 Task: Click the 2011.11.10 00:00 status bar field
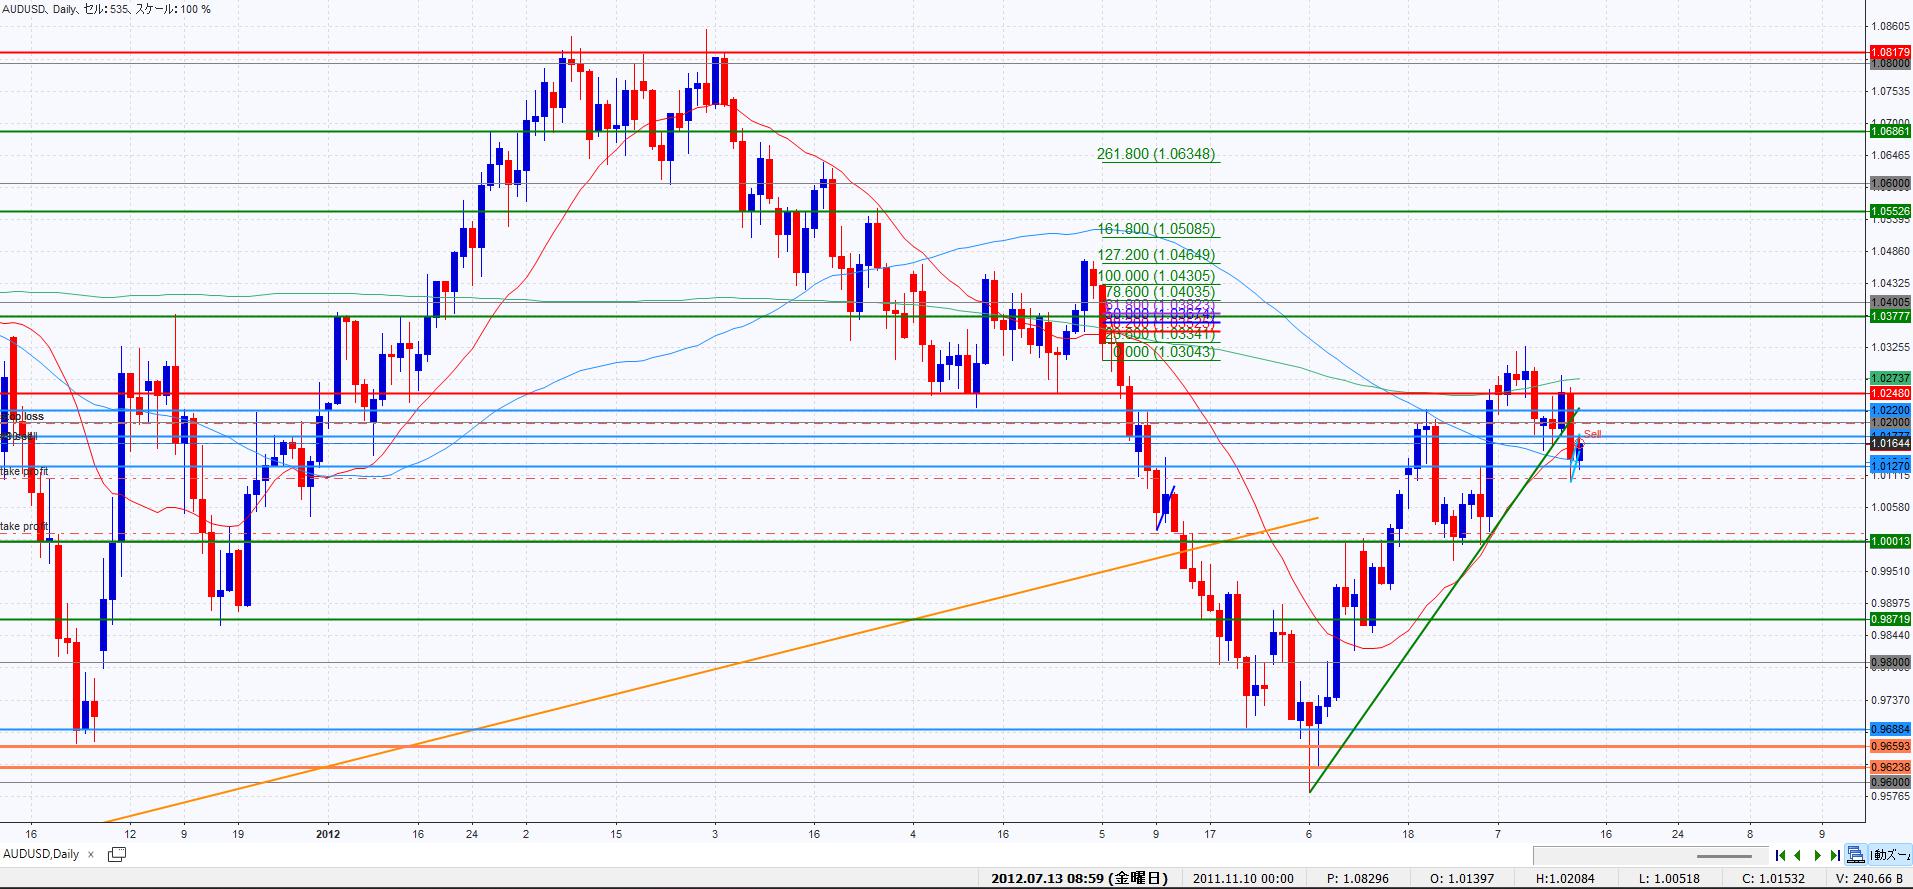(x=1243, y=879)
